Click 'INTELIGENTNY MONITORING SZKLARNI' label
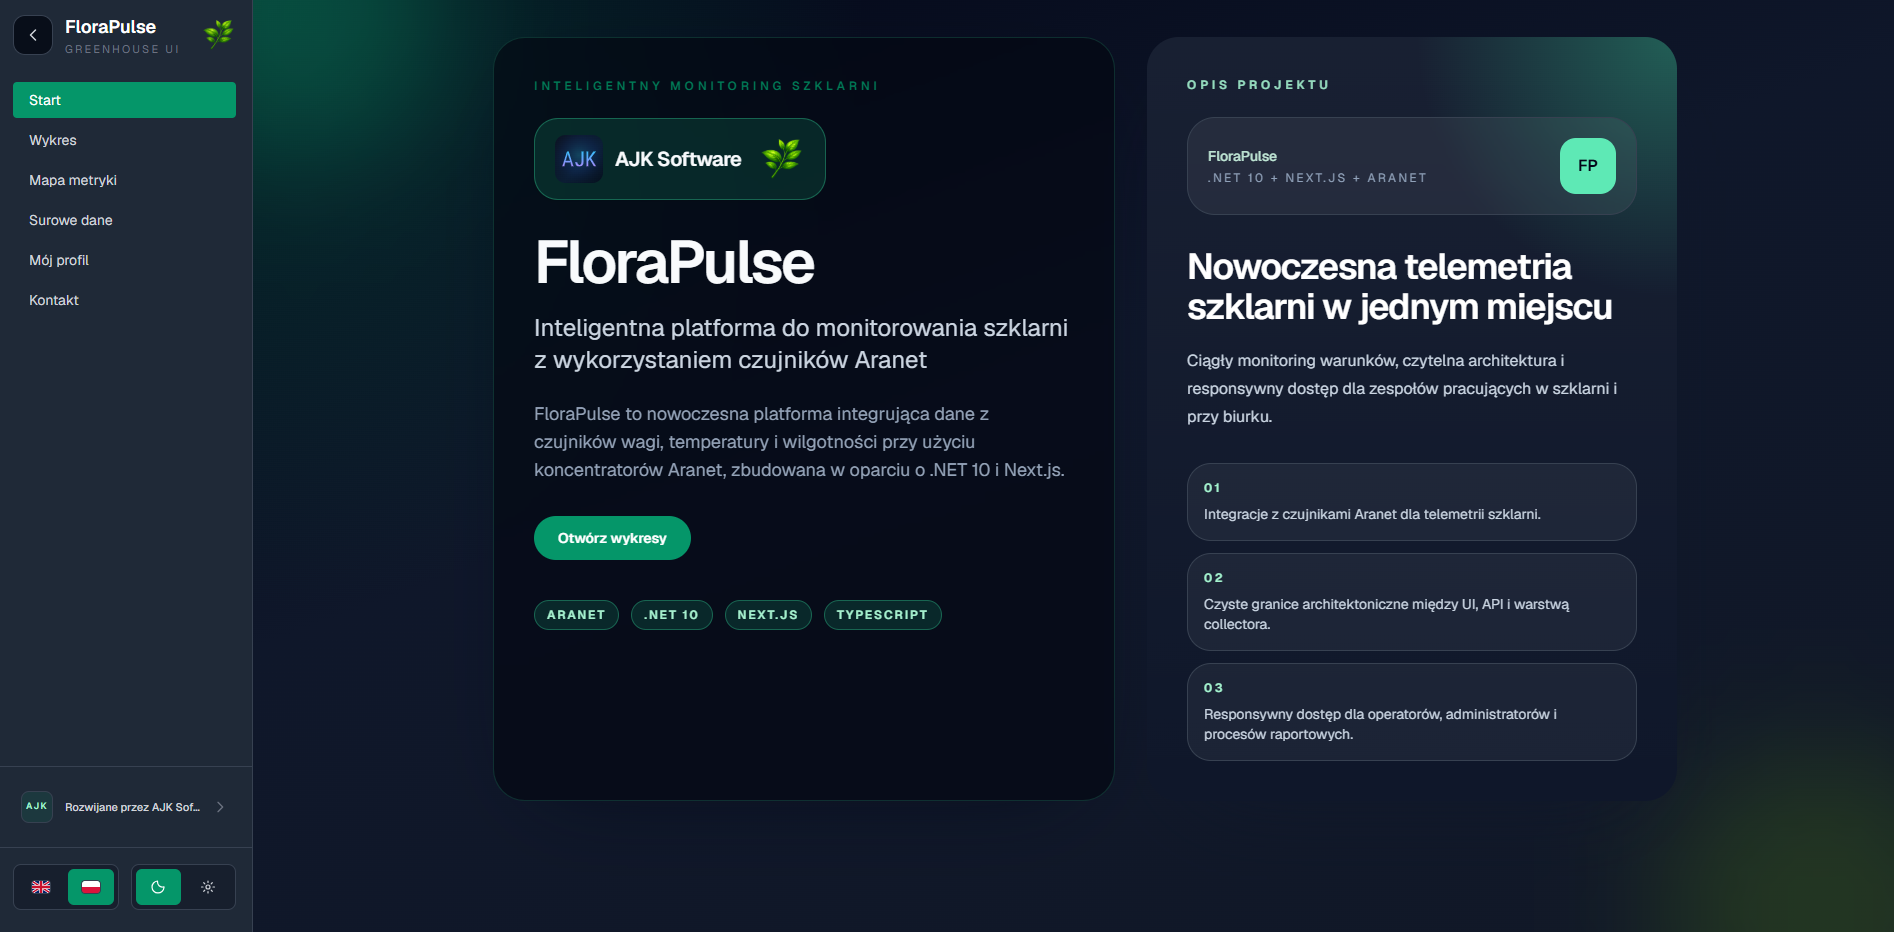Screen dimensions: 1894x932 click(706, 86)
